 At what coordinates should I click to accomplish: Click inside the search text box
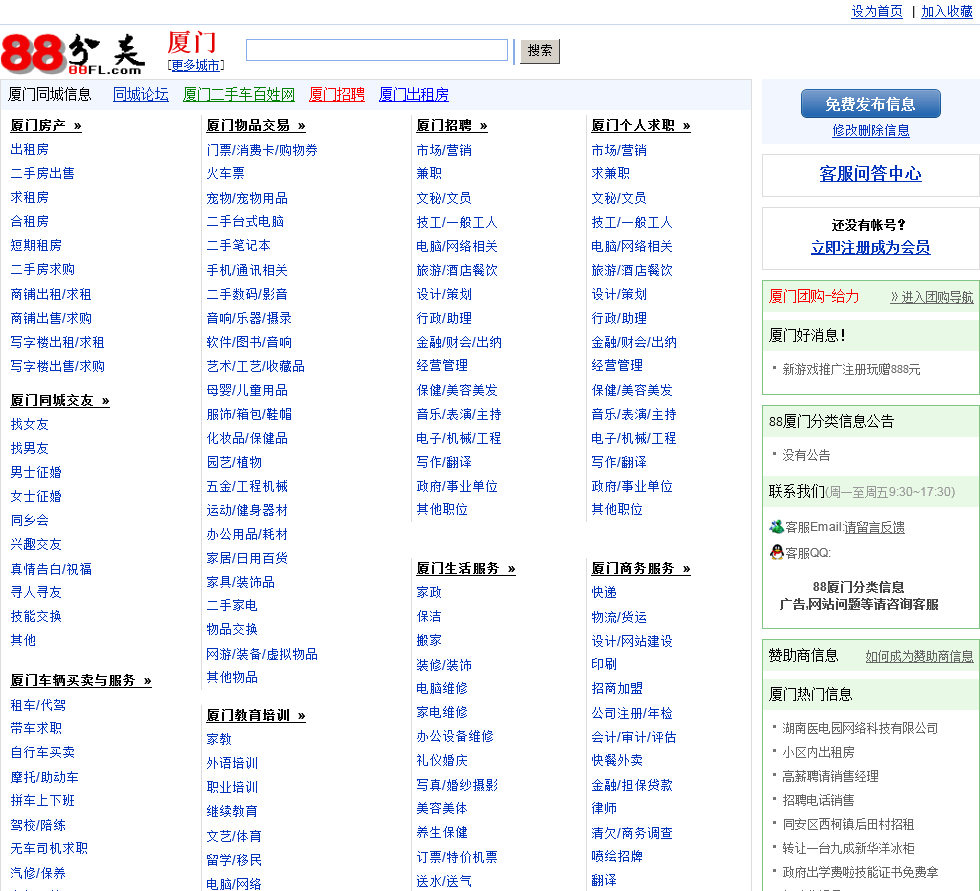pyautogui.click(x=377, y=50)
